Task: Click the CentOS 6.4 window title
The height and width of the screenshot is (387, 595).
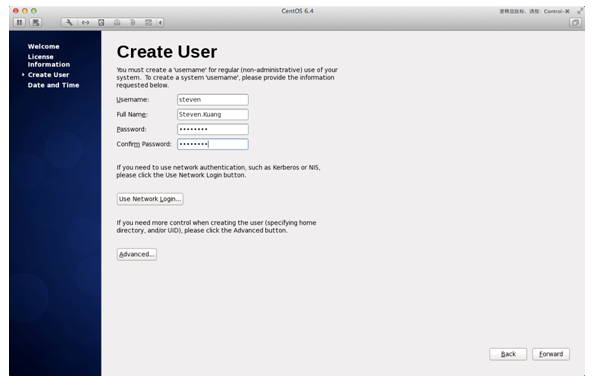Action: [298, 11]
